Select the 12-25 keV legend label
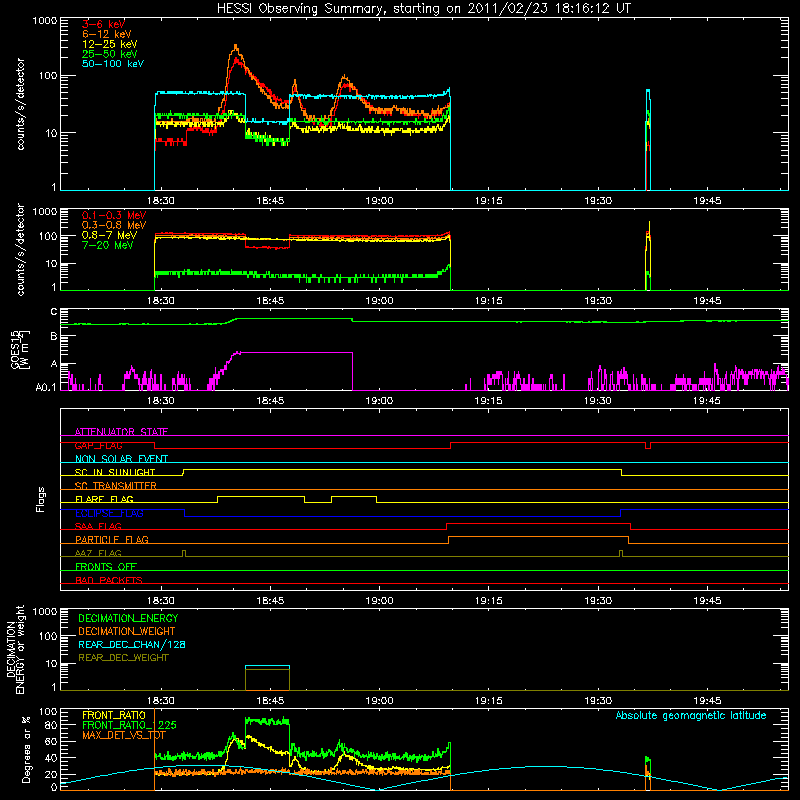The image size is (800, 800). click(110, 44)
